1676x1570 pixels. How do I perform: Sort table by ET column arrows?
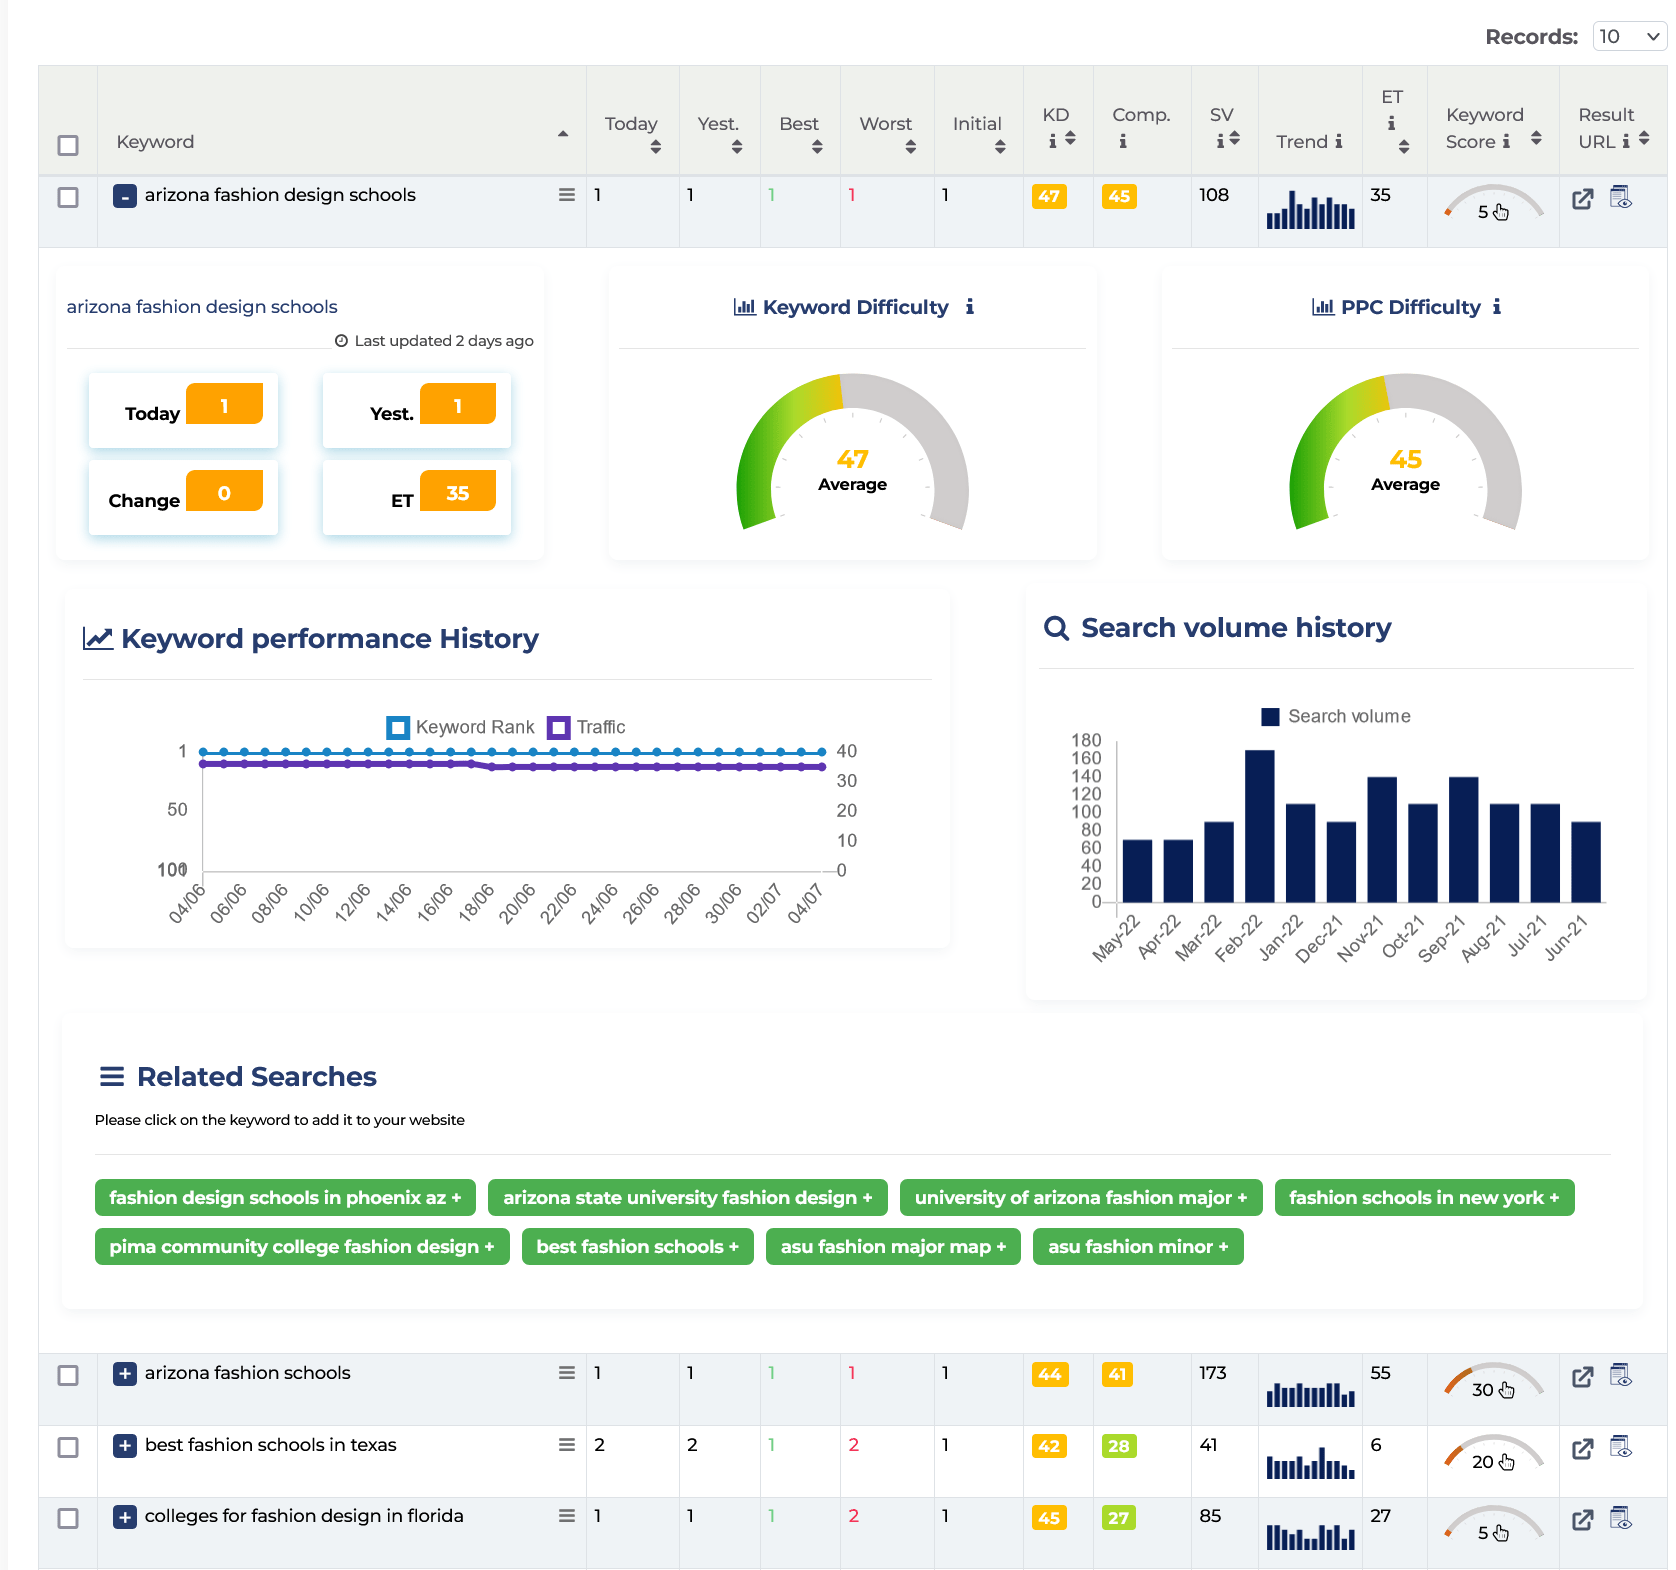pyautogui.click(x=1404, y=147)
